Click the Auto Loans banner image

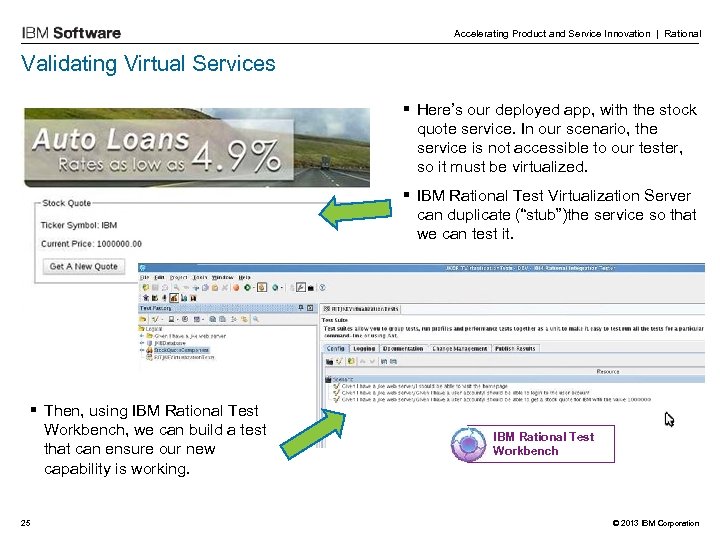[197, 147]
